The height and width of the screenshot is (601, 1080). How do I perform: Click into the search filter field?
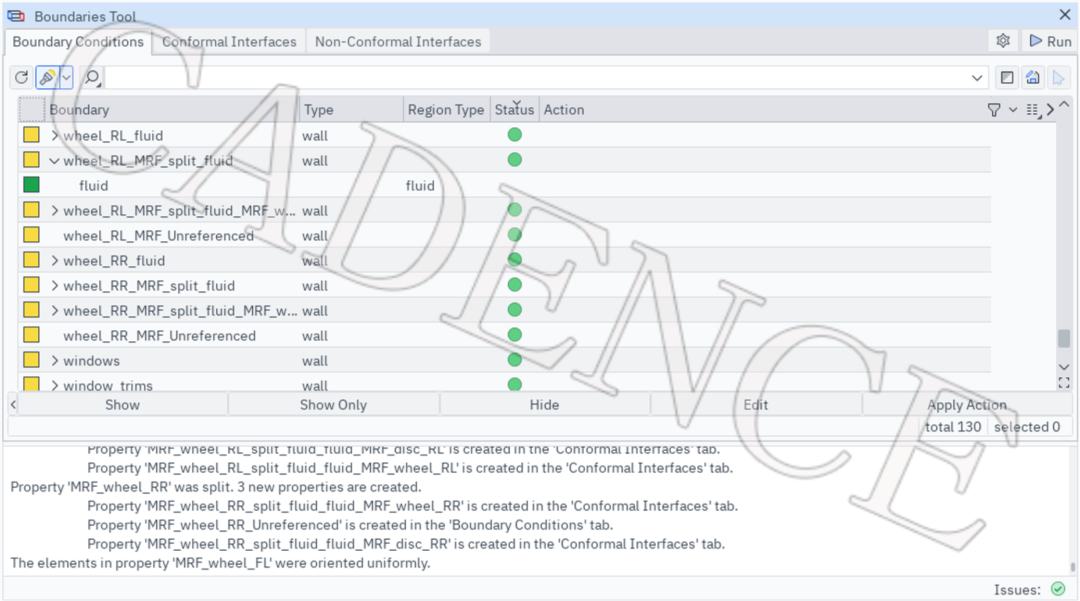click(536, 78)
